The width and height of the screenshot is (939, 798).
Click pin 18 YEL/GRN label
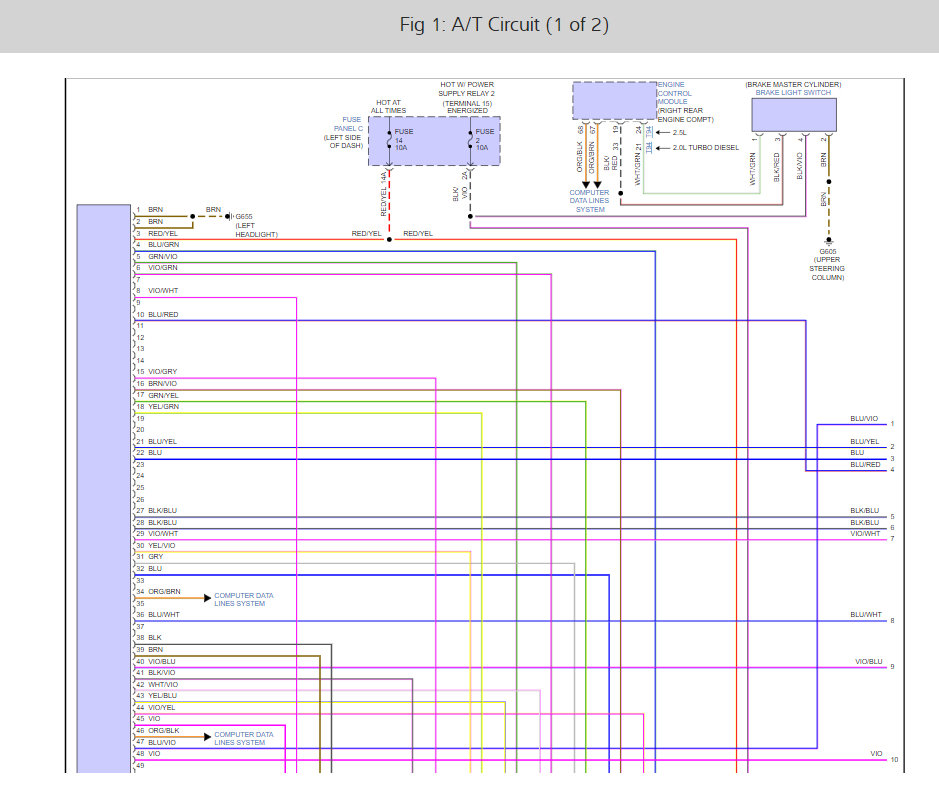[x=163, y=406]
